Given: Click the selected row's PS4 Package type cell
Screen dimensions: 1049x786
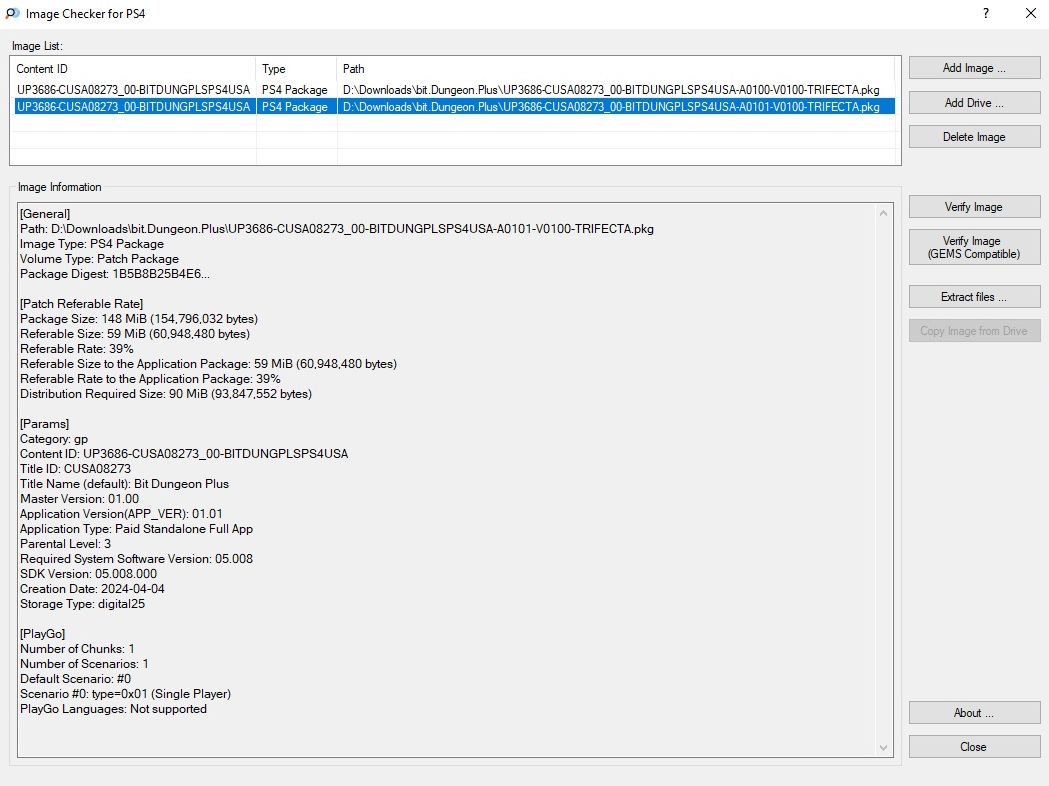Looking at the screenshot, I should click(294, 106).
